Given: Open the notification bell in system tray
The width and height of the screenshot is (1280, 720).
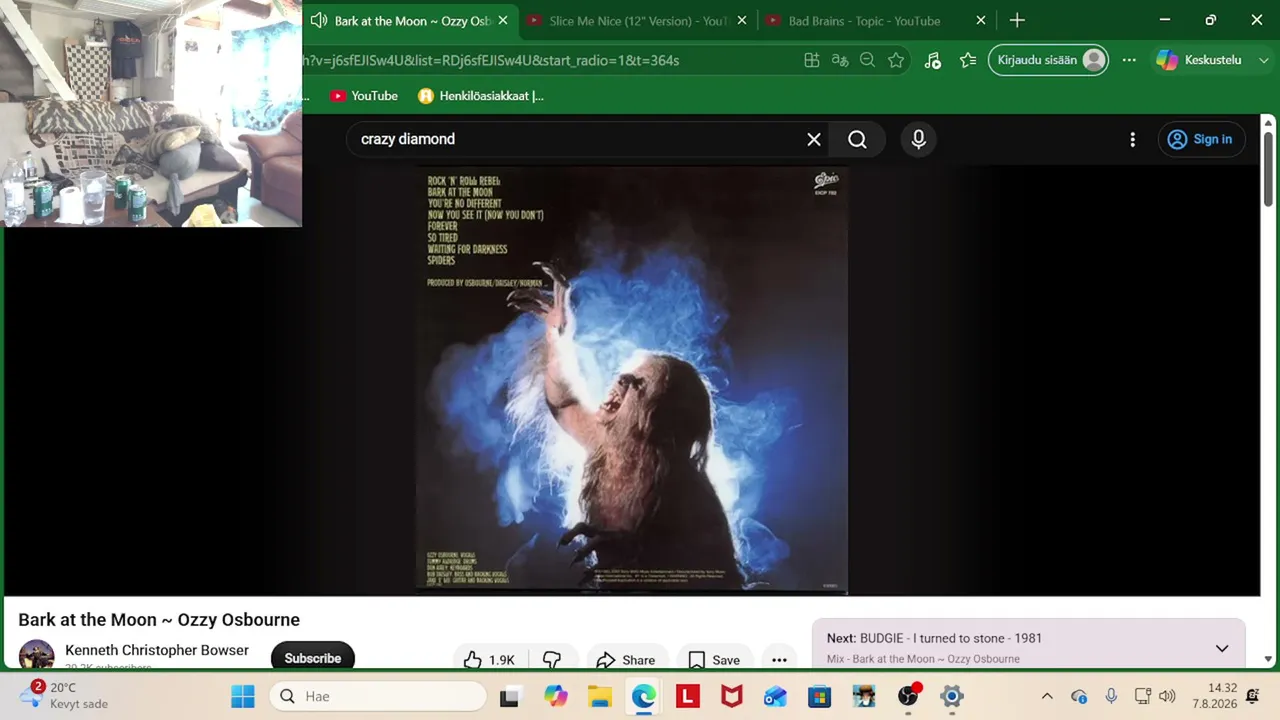Looking at the screenshot, I should point(1252,696).
